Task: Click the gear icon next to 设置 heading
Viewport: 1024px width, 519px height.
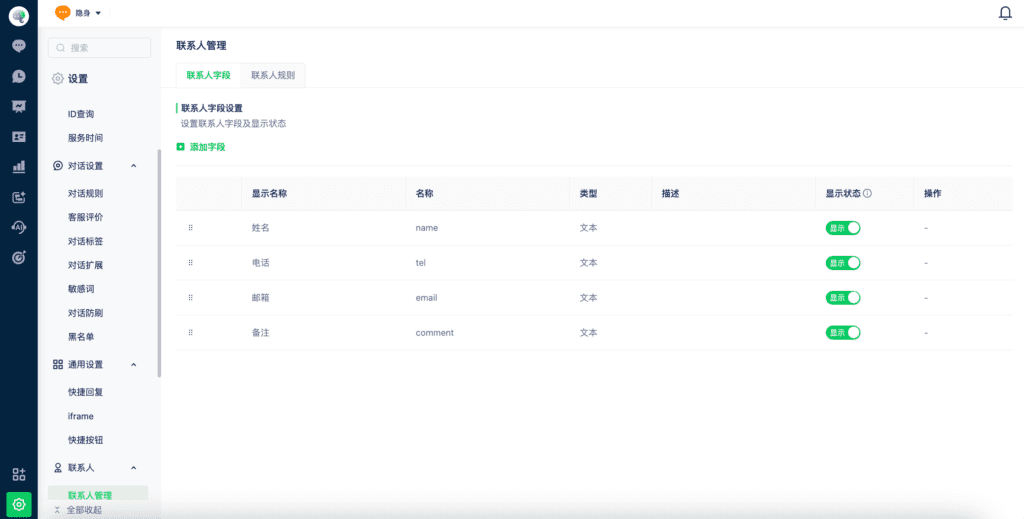Action: (57, 79)
